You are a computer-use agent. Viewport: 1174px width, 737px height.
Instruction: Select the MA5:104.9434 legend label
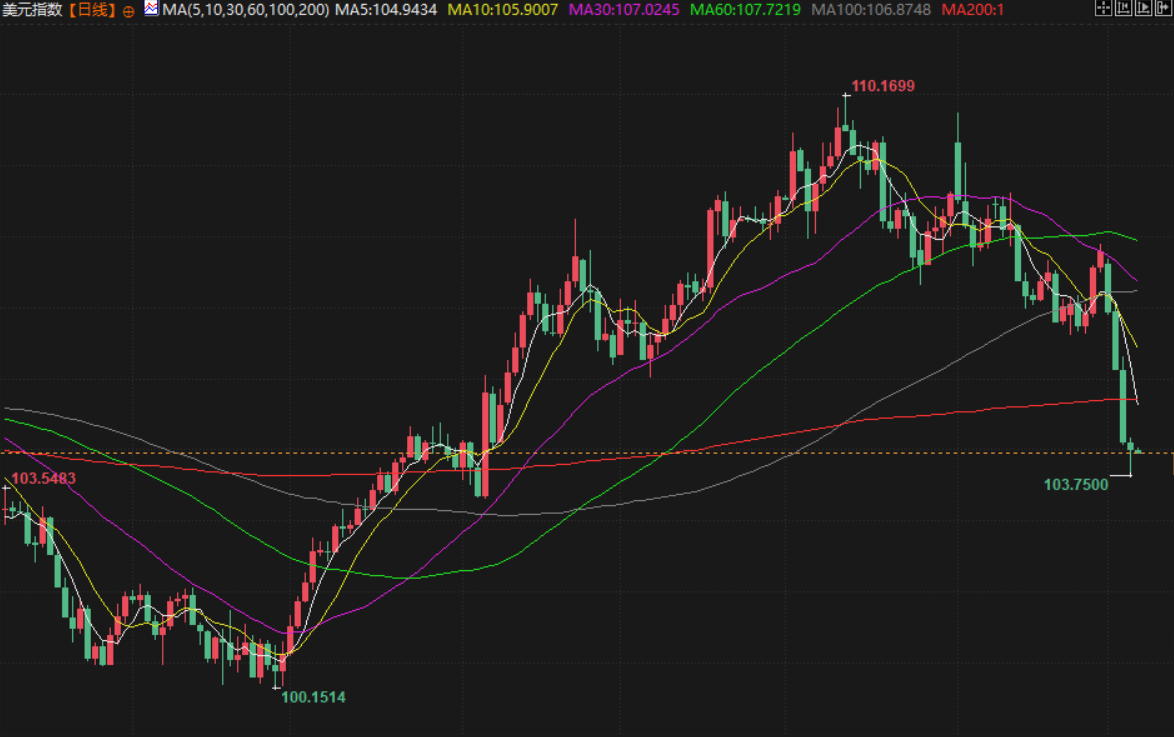[386, 10]
